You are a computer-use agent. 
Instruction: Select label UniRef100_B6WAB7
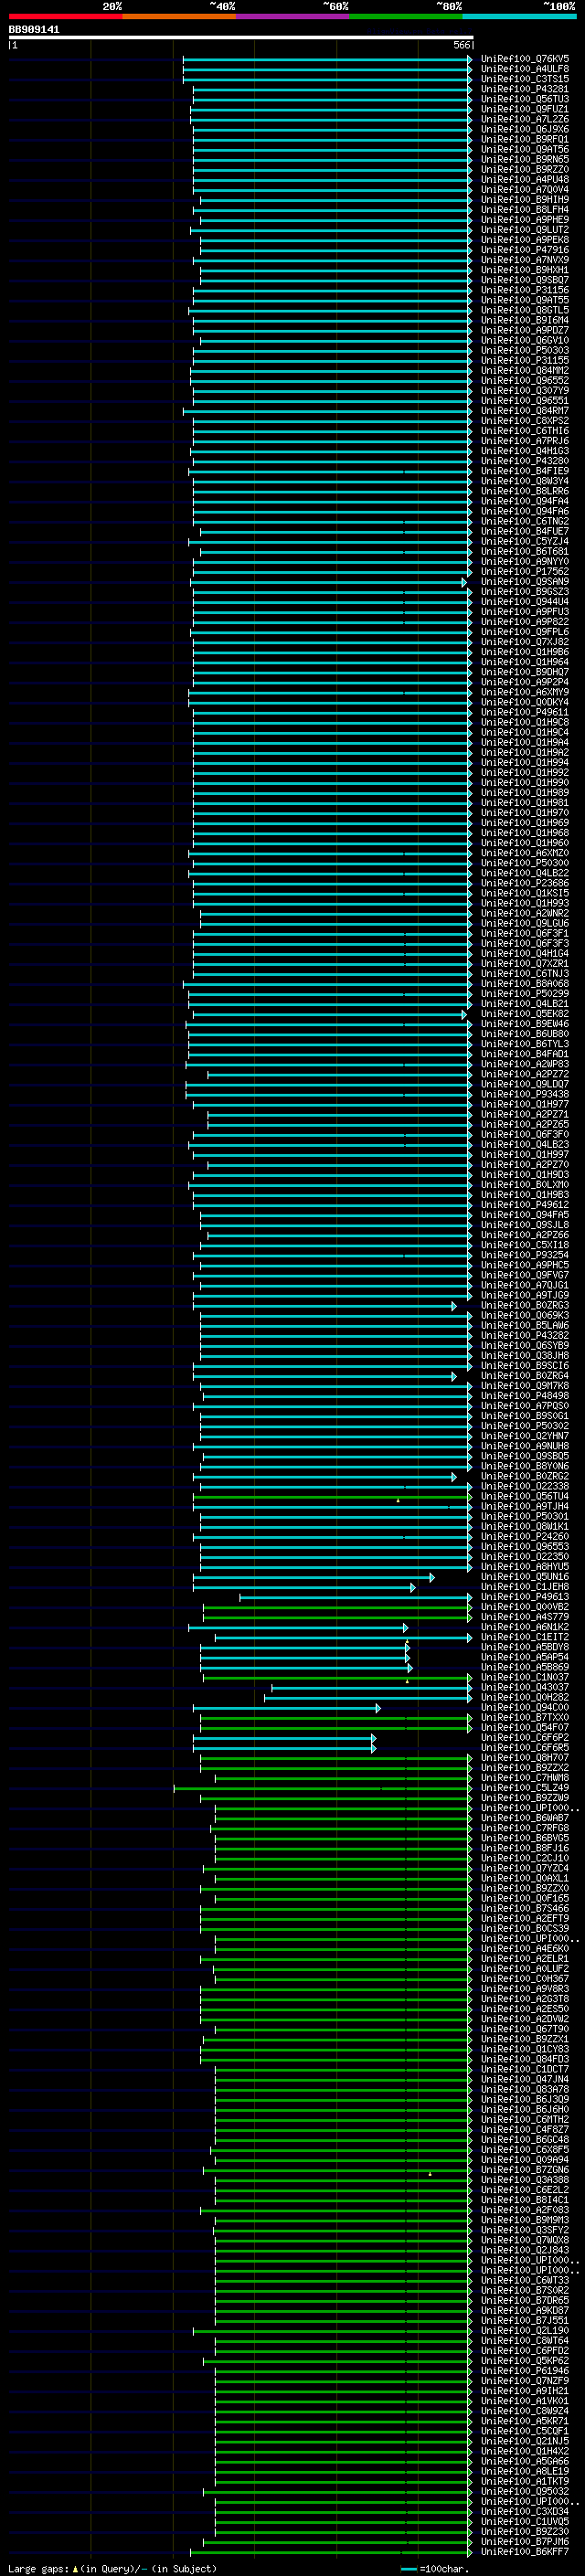coord(525,1818)
